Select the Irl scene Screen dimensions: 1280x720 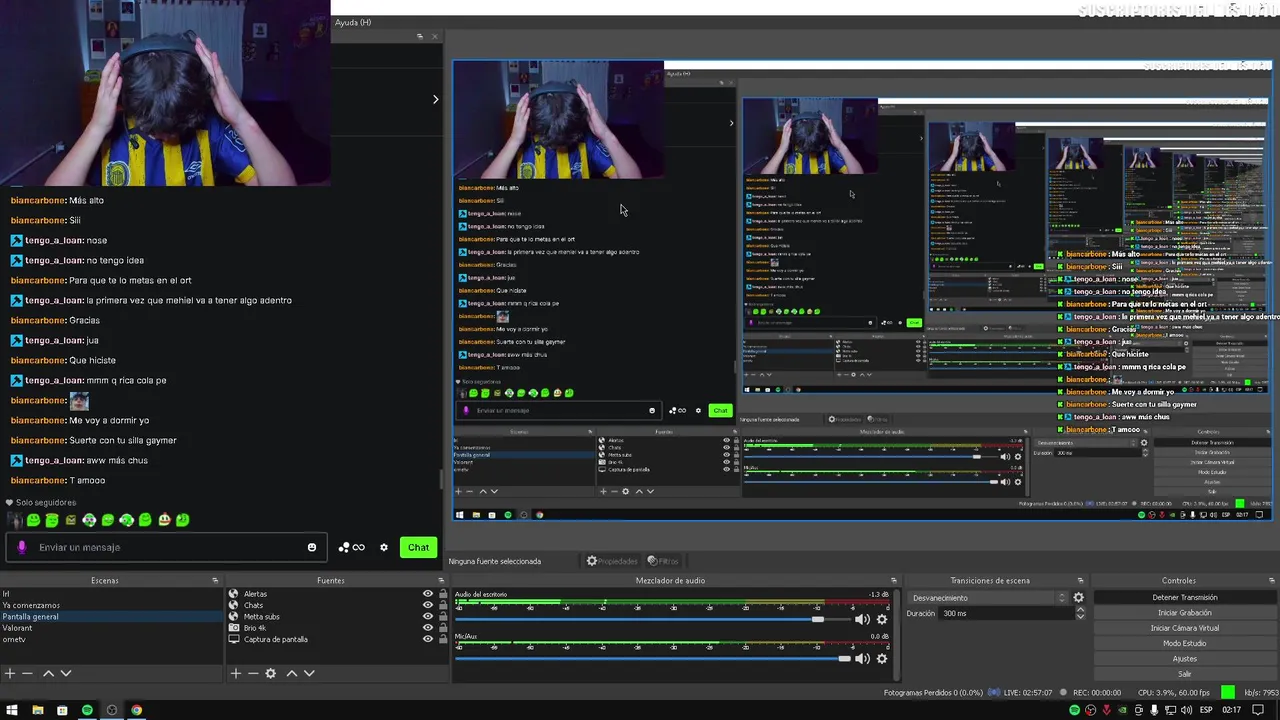(x=112, y=594)
